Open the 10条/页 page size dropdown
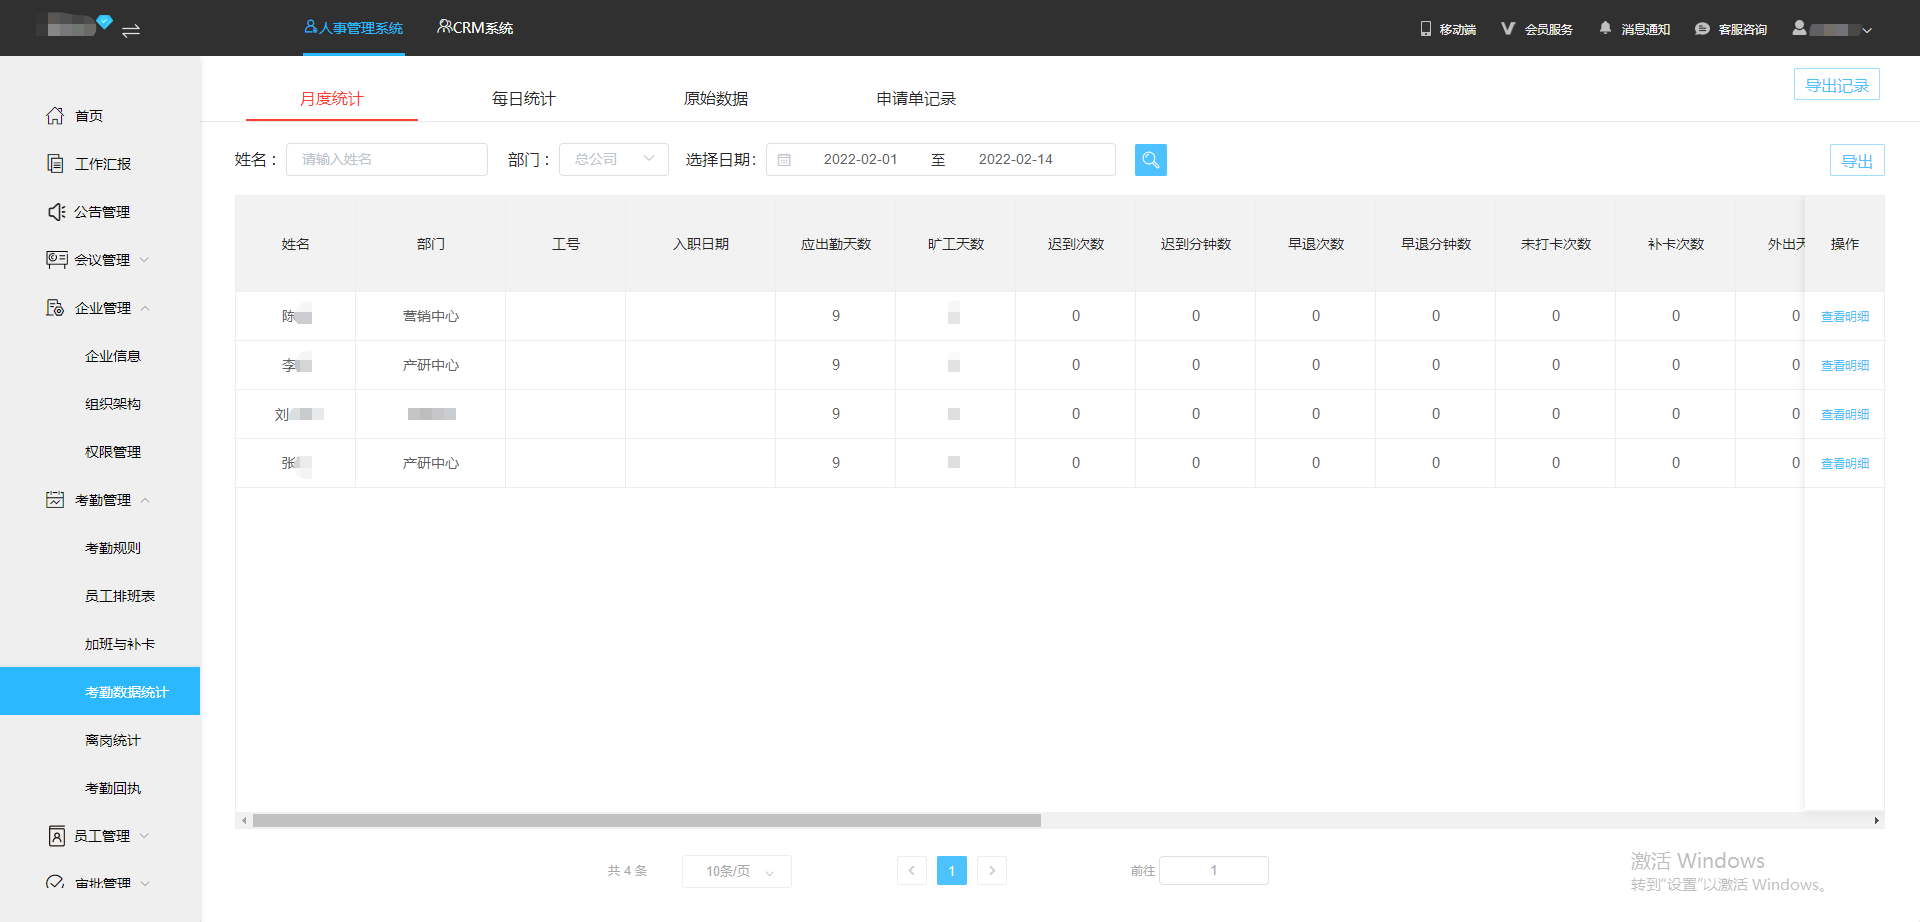The height and width of the screenshot is (922, 1920). pos(736,871)
